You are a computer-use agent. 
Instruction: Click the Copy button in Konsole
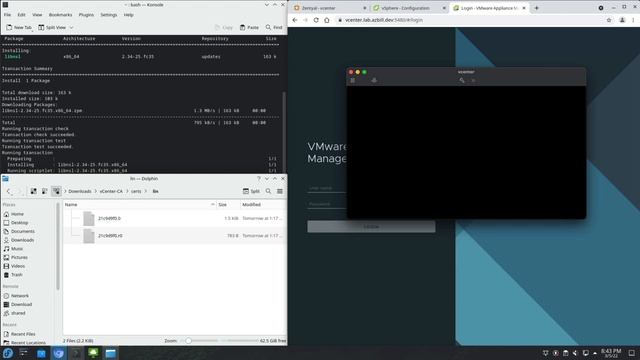click(224, 27)
